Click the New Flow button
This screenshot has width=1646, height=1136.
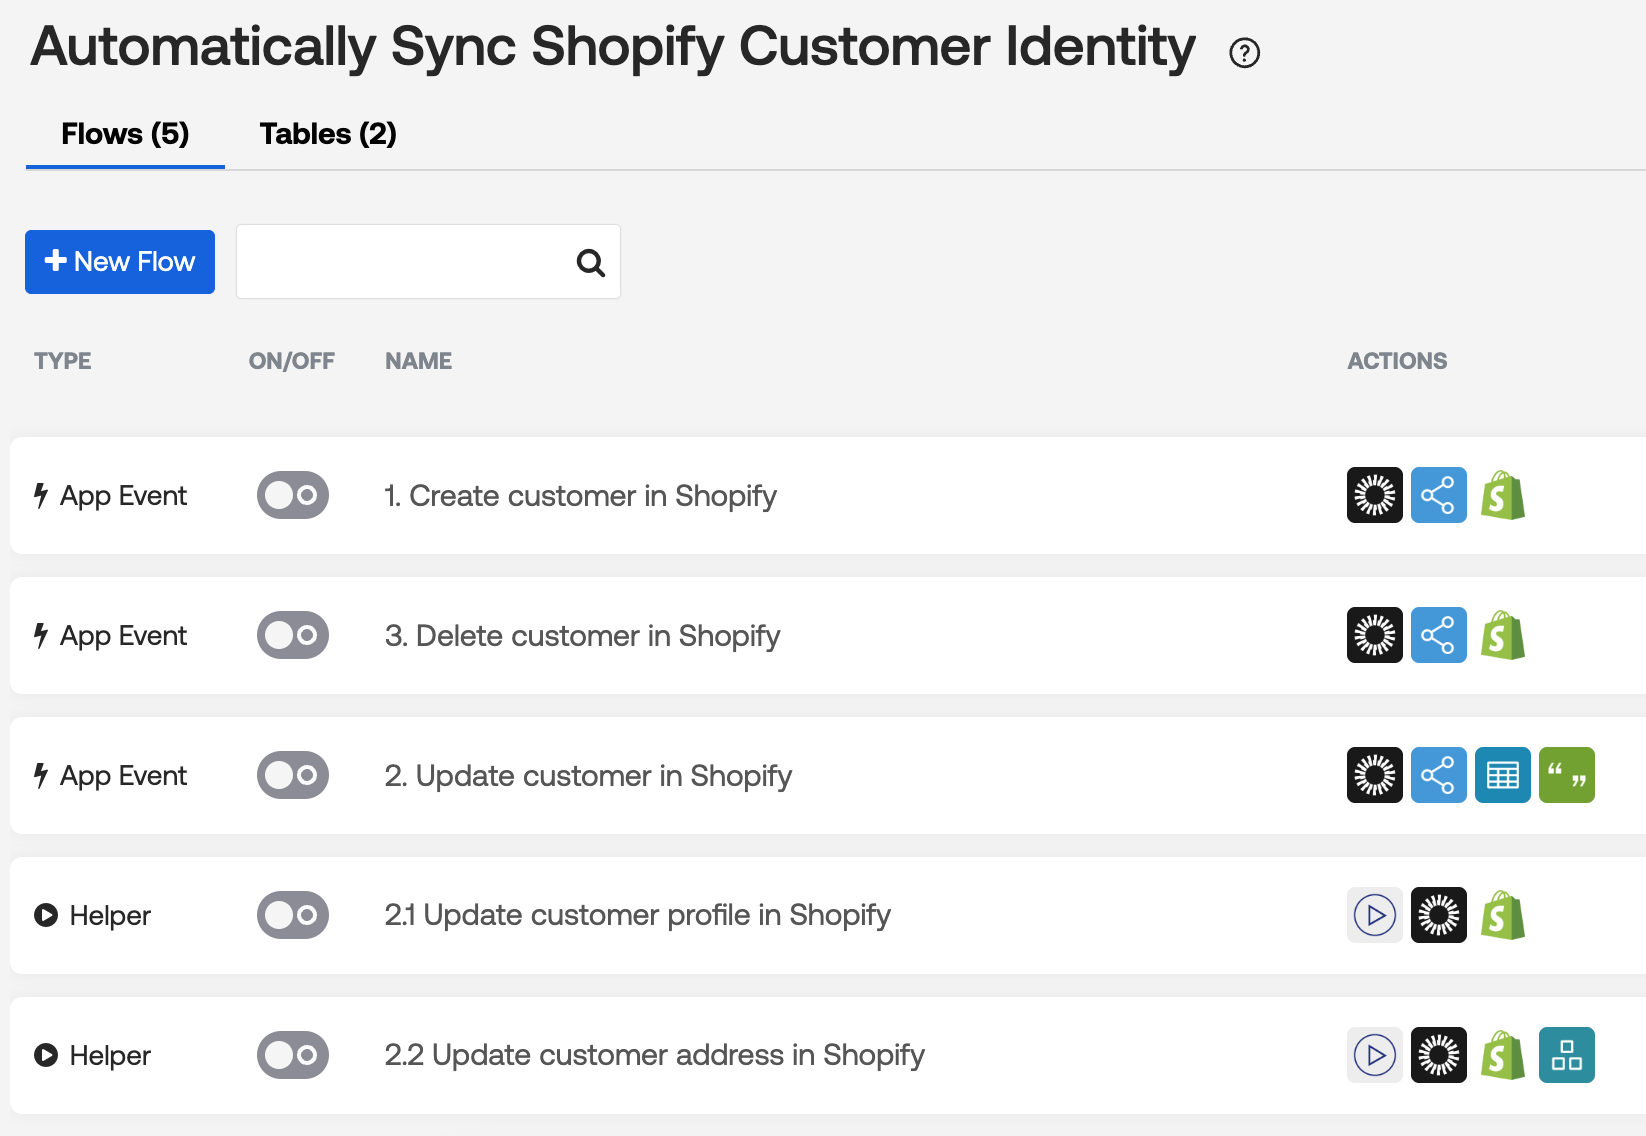click(x=120, y=262)
